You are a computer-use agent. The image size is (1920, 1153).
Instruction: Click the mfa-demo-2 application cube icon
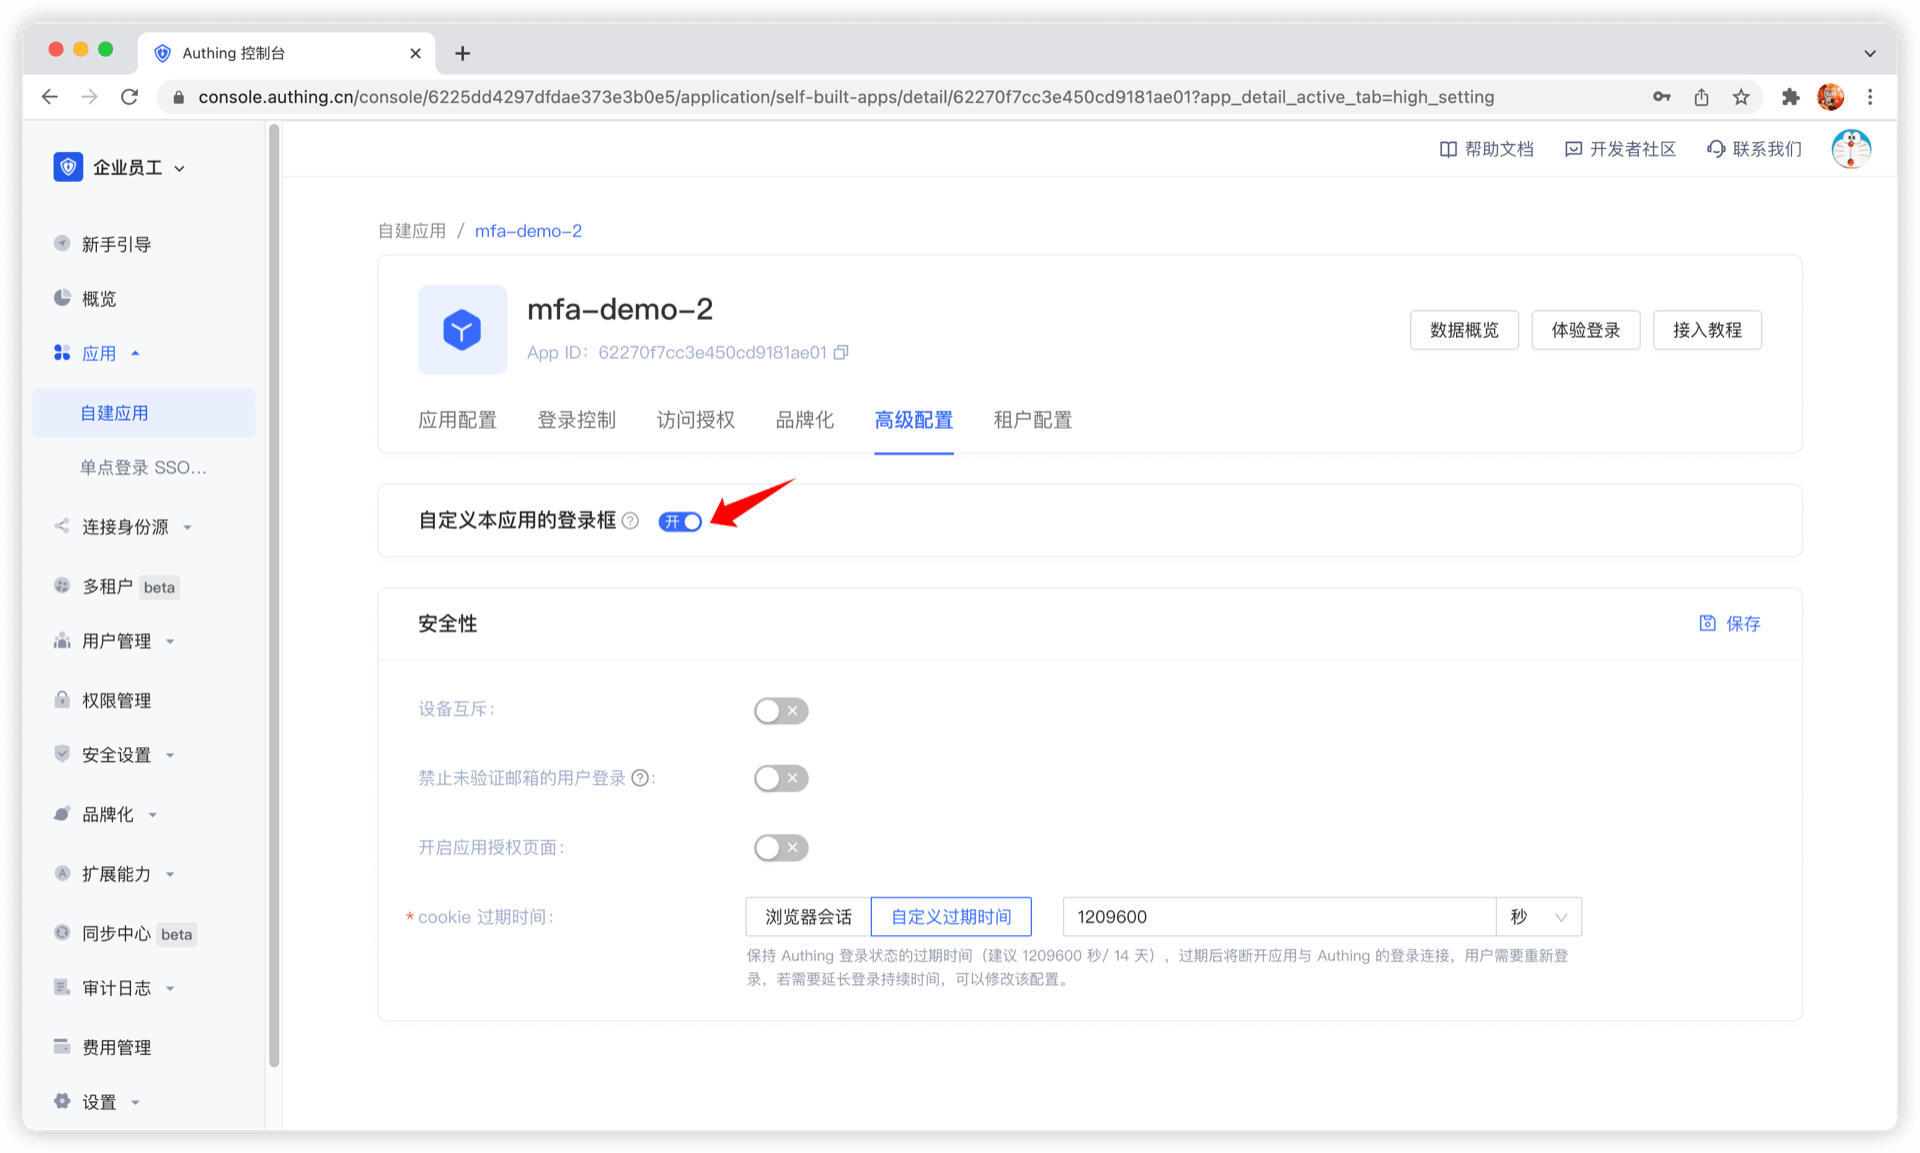[x=462, y=330]
